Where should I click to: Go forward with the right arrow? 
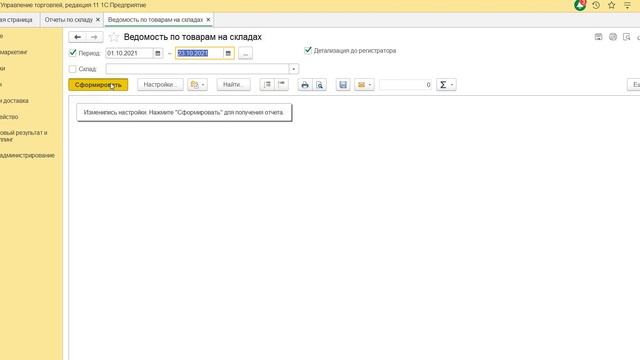pyautogui.click(x=94, y=37)
